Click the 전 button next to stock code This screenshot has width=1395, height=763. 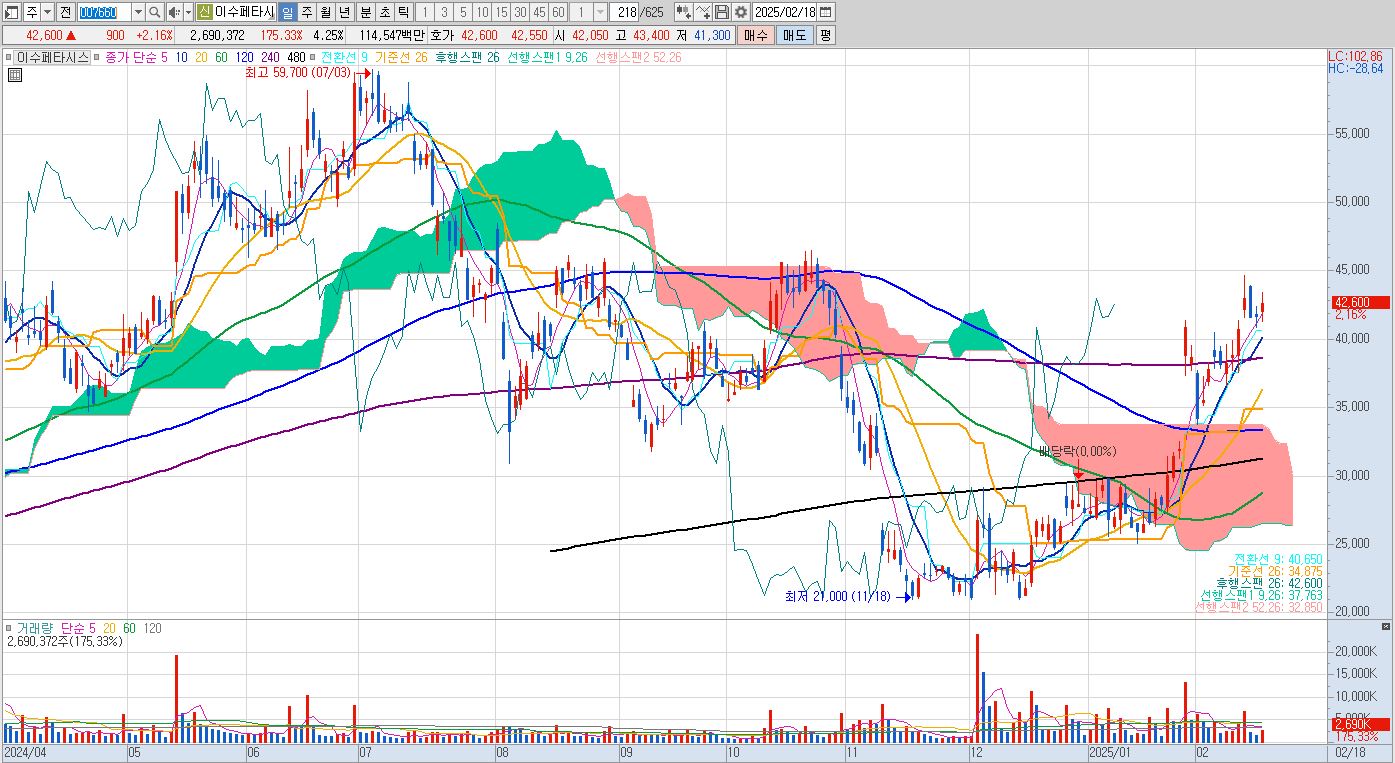(x=65, y=12)
